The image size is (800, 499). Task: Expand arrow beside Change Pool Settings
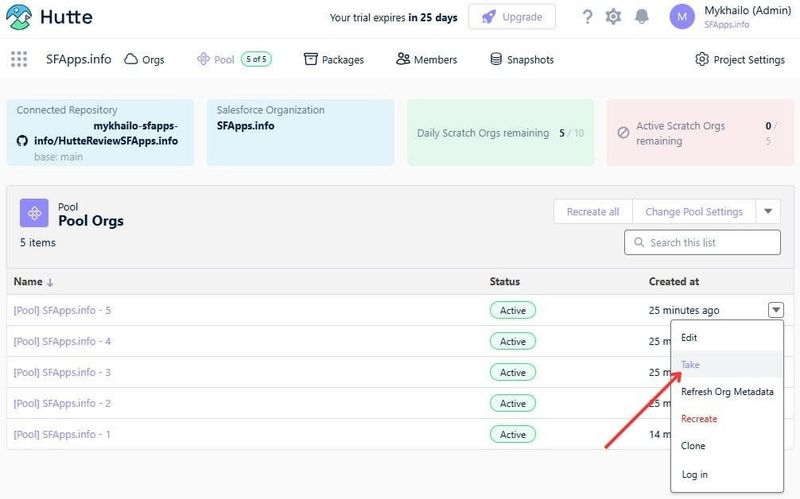768,211
